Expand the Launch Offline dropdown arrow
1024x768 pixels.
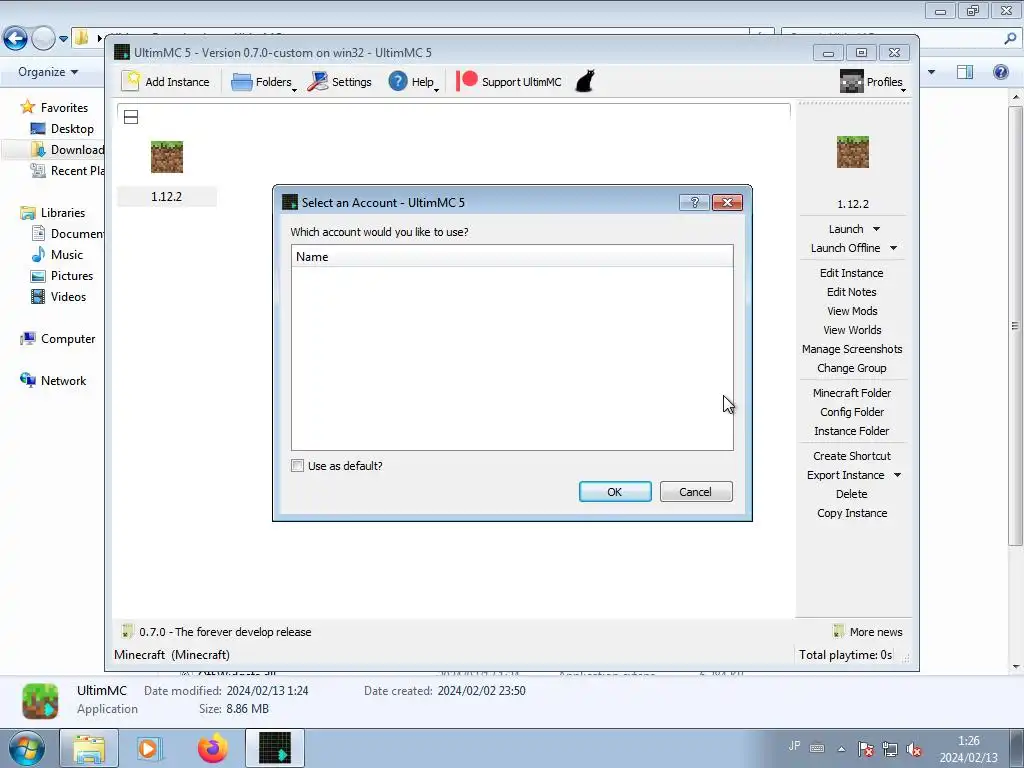point(893,248)
